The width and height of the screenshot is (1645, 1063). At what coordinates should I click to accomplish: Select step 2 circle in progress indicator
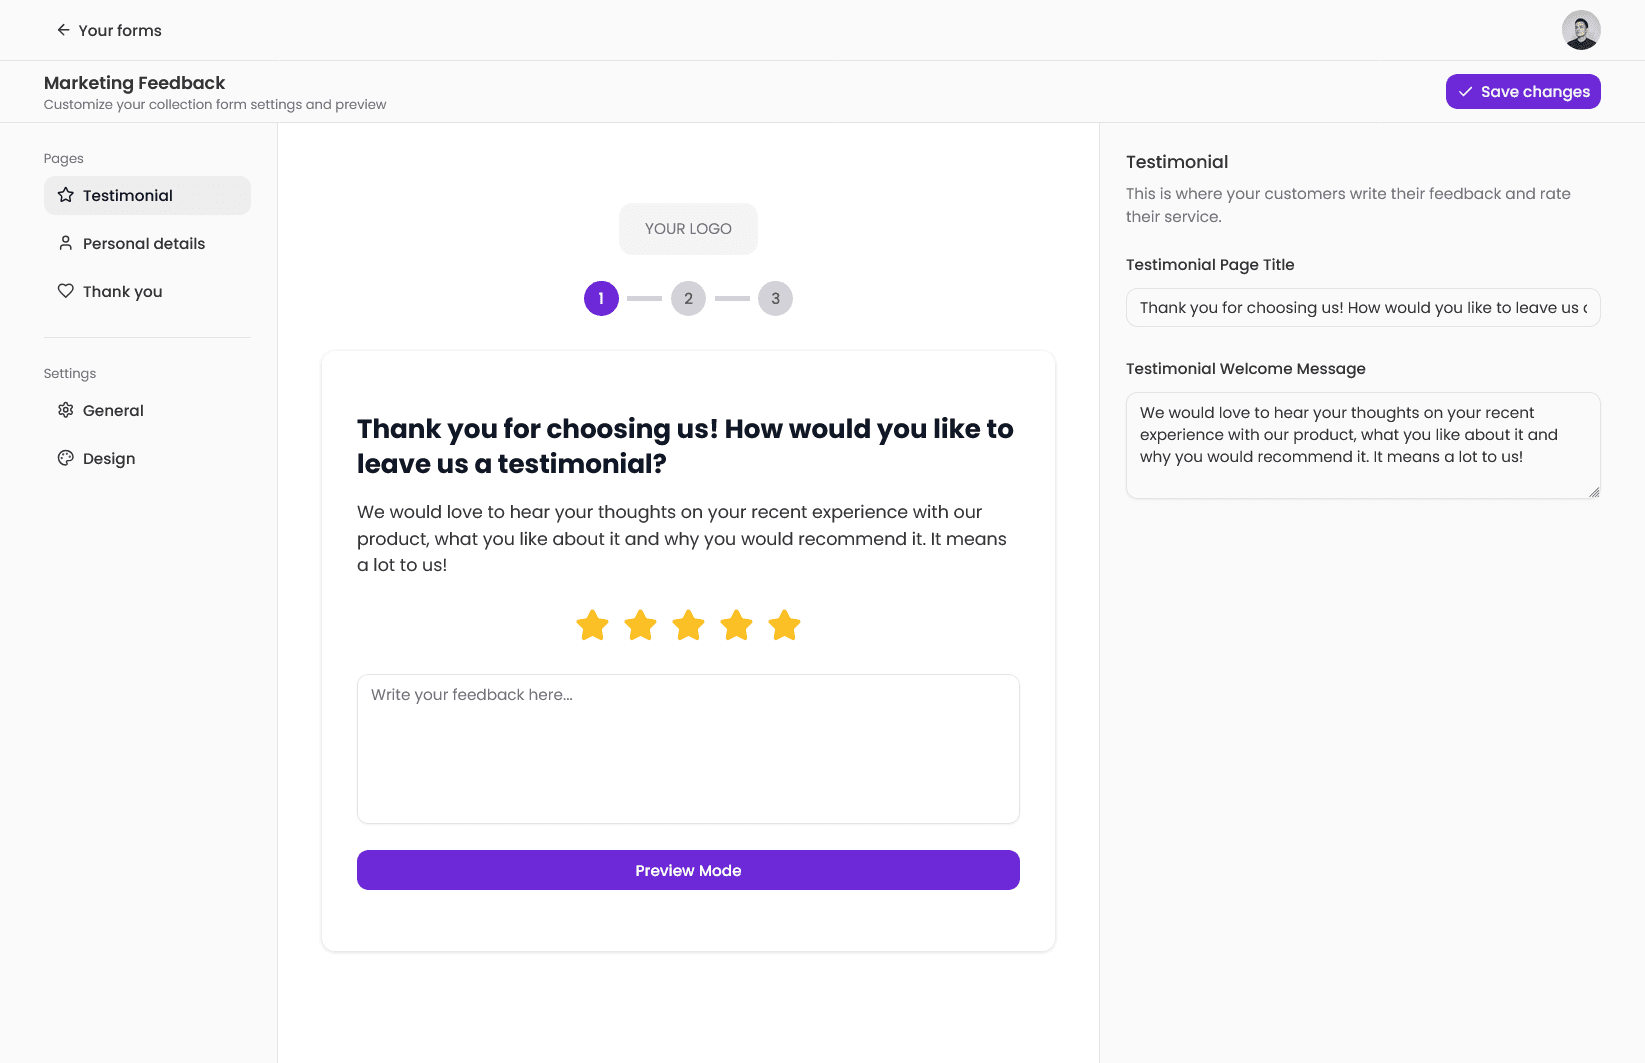[x=688, y=298]
